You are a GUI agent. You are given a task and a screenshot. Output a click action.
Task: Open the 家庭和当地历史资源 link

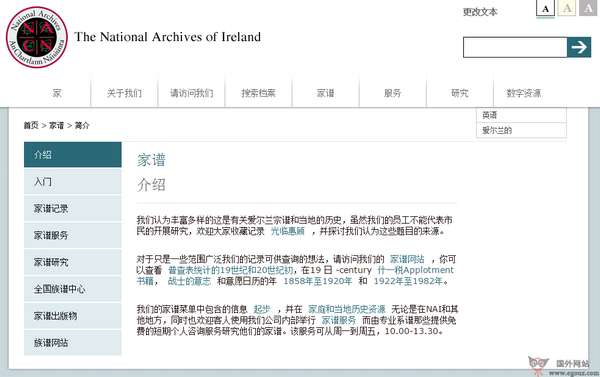[347, 309]
